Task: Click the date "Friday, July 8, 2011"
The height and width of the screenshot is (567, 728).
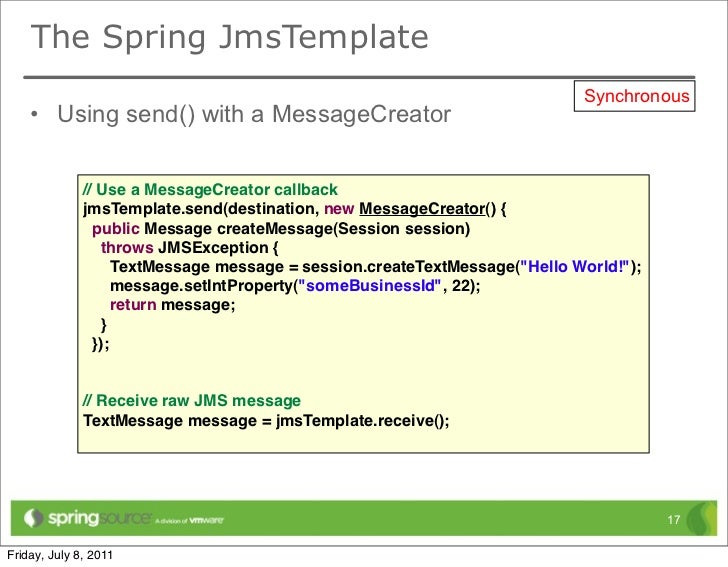Action: pyautogui.click(x=60, y=555)
